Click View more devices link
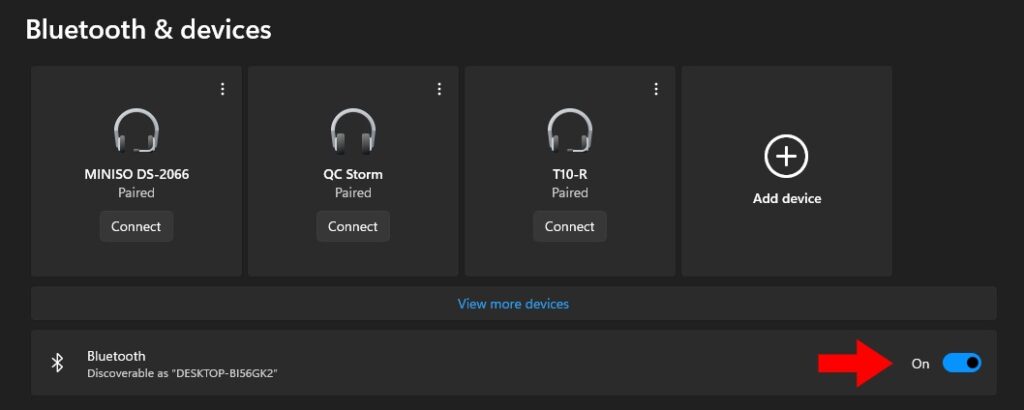Viewport: 1024px width, 410px height. click(513, 303)
